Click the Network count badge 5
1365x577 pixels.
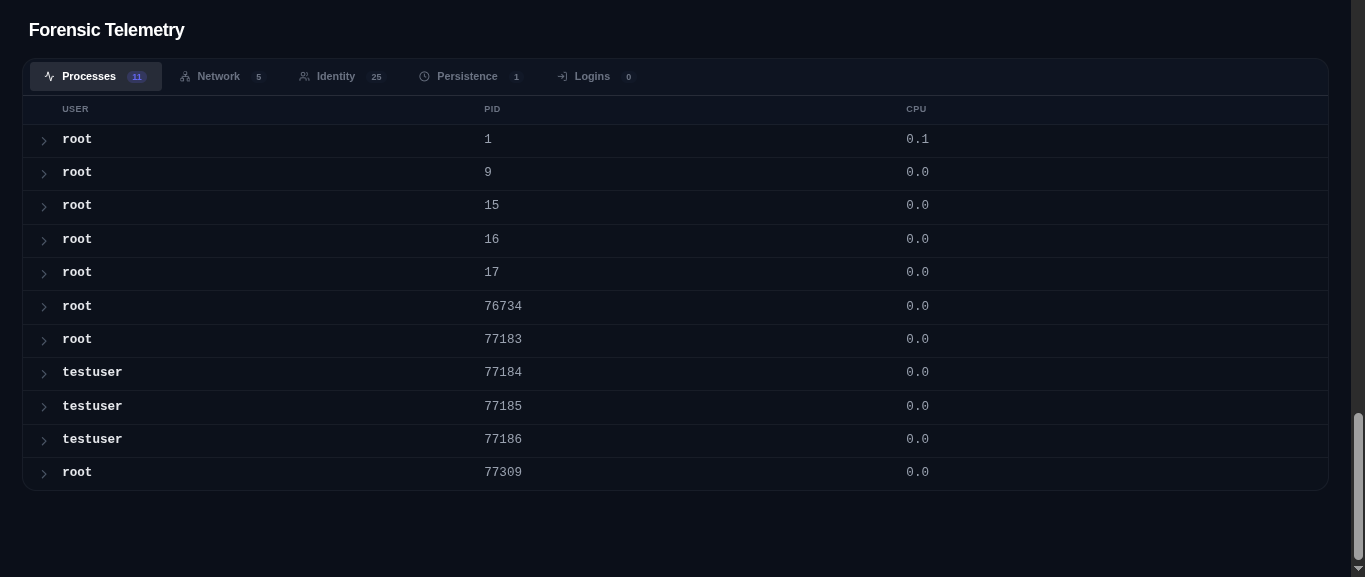click(258, 77)
